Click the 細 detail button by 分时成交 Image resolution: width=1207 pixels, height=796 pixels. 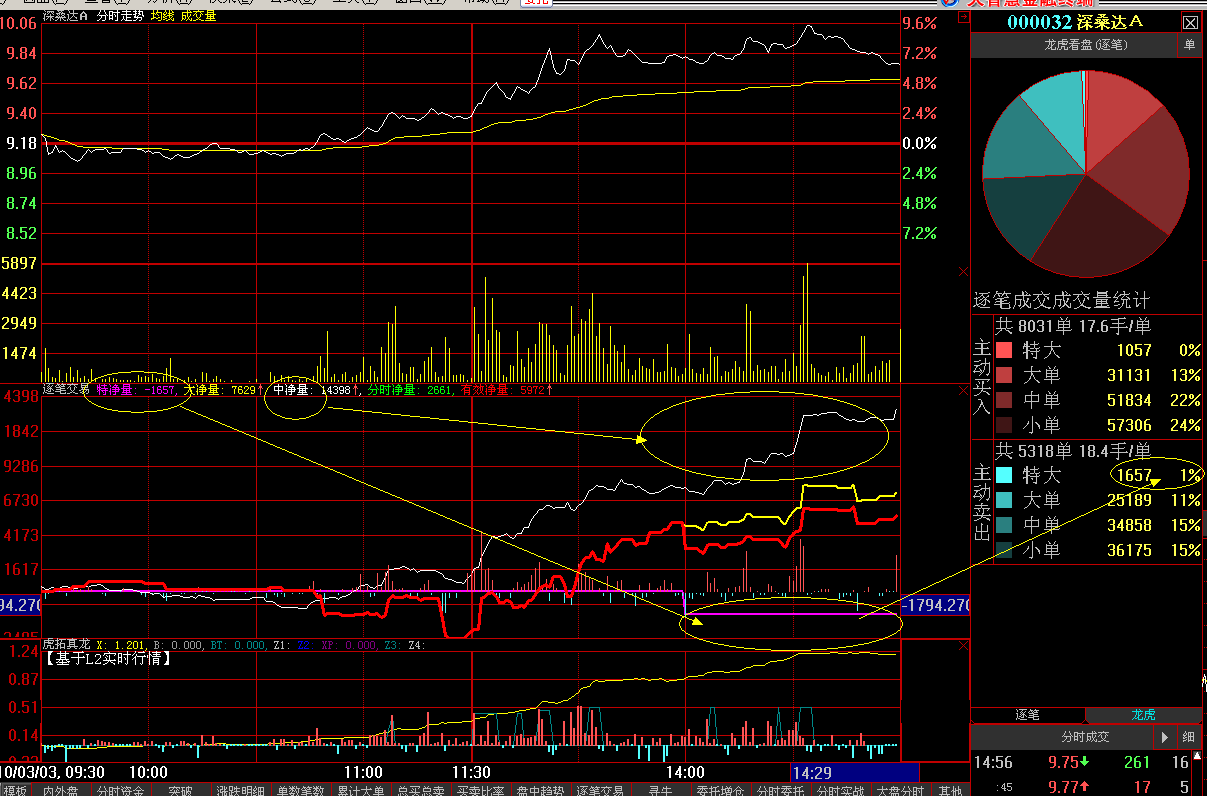coord(1189,737)
